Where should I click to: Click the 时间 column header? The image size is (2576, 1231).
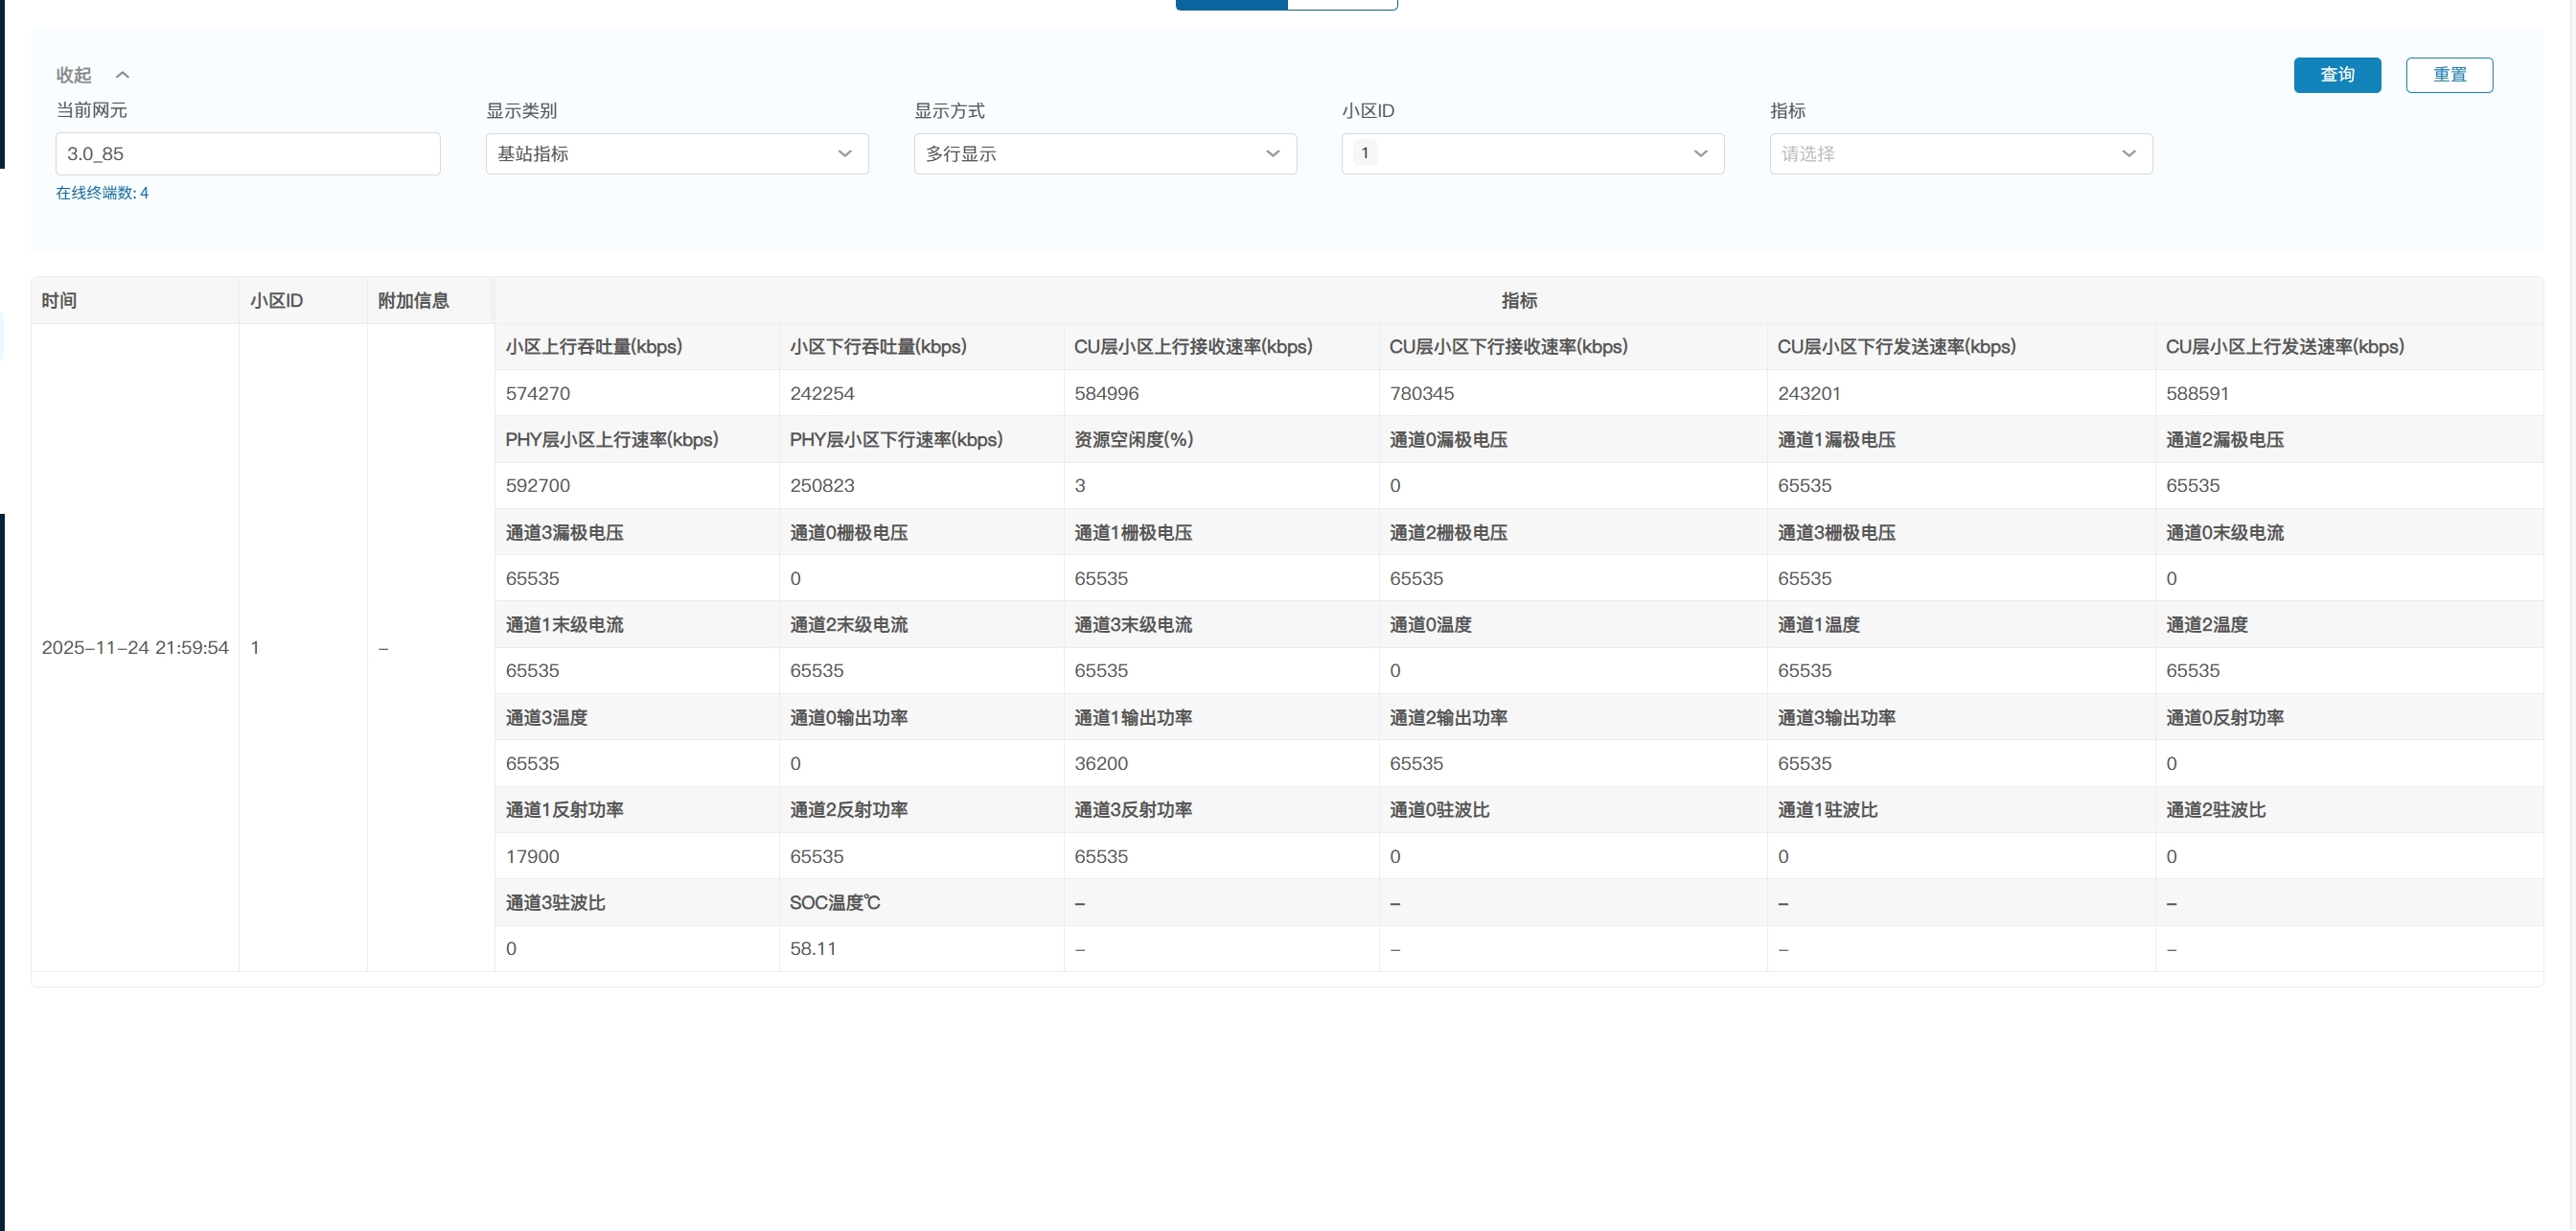coord(59,300)
